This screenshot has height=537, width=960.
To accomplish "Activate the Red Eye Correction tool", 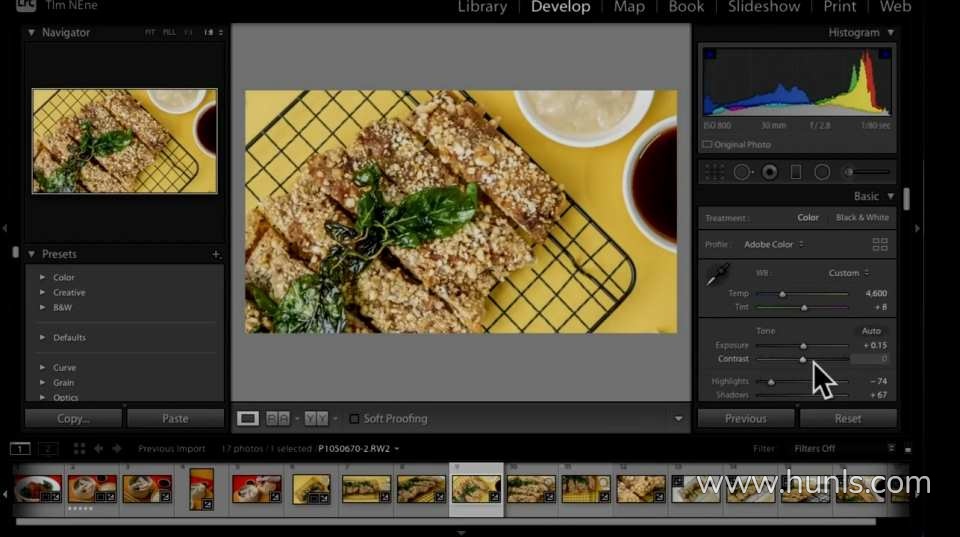I will pos(769,172).
